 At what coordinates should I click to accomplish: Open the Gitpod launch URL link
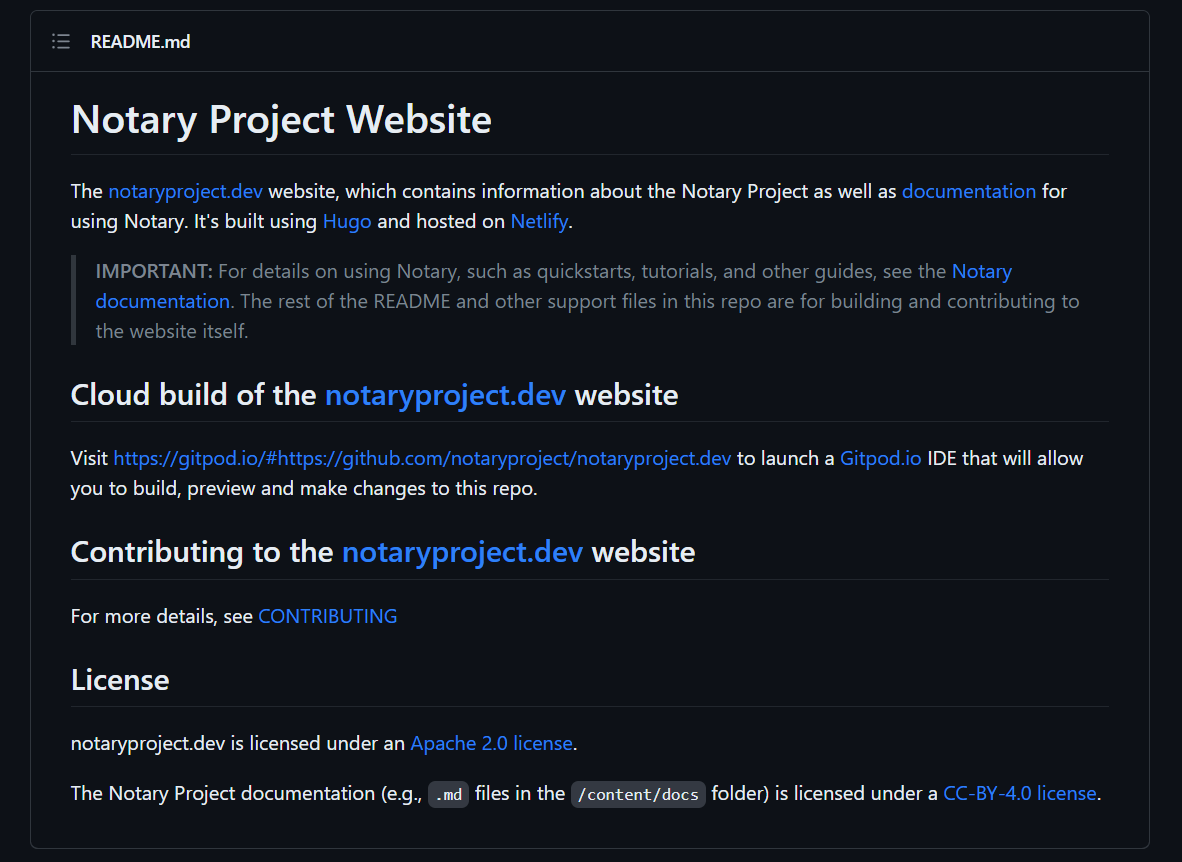421,458
